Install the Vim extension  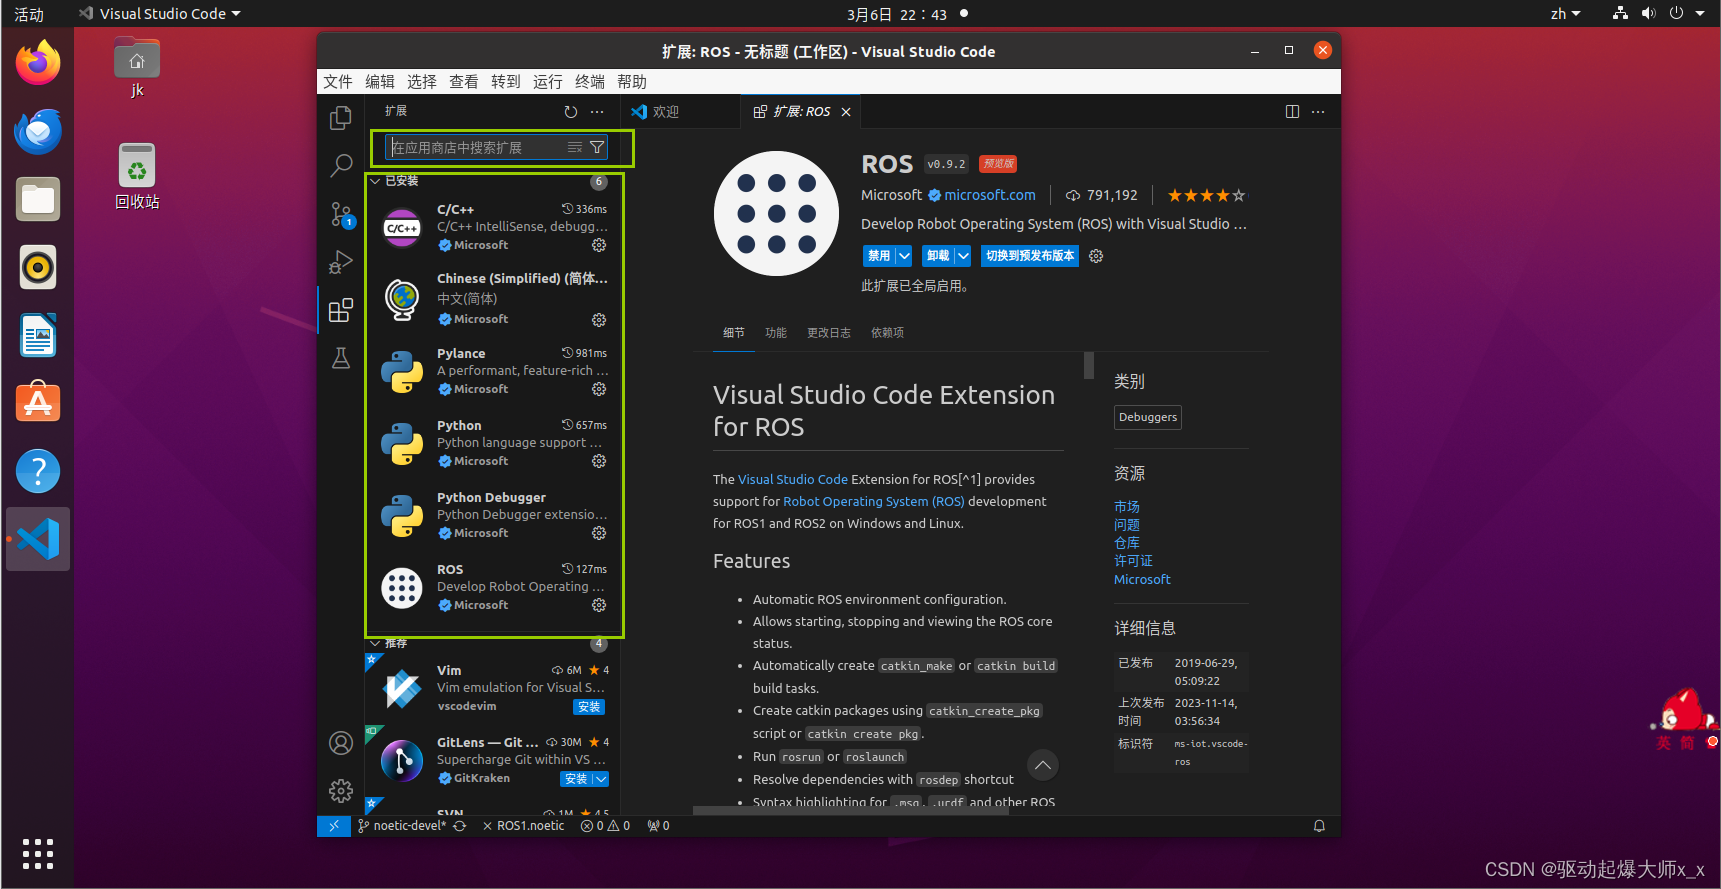[x=589, y=707]
